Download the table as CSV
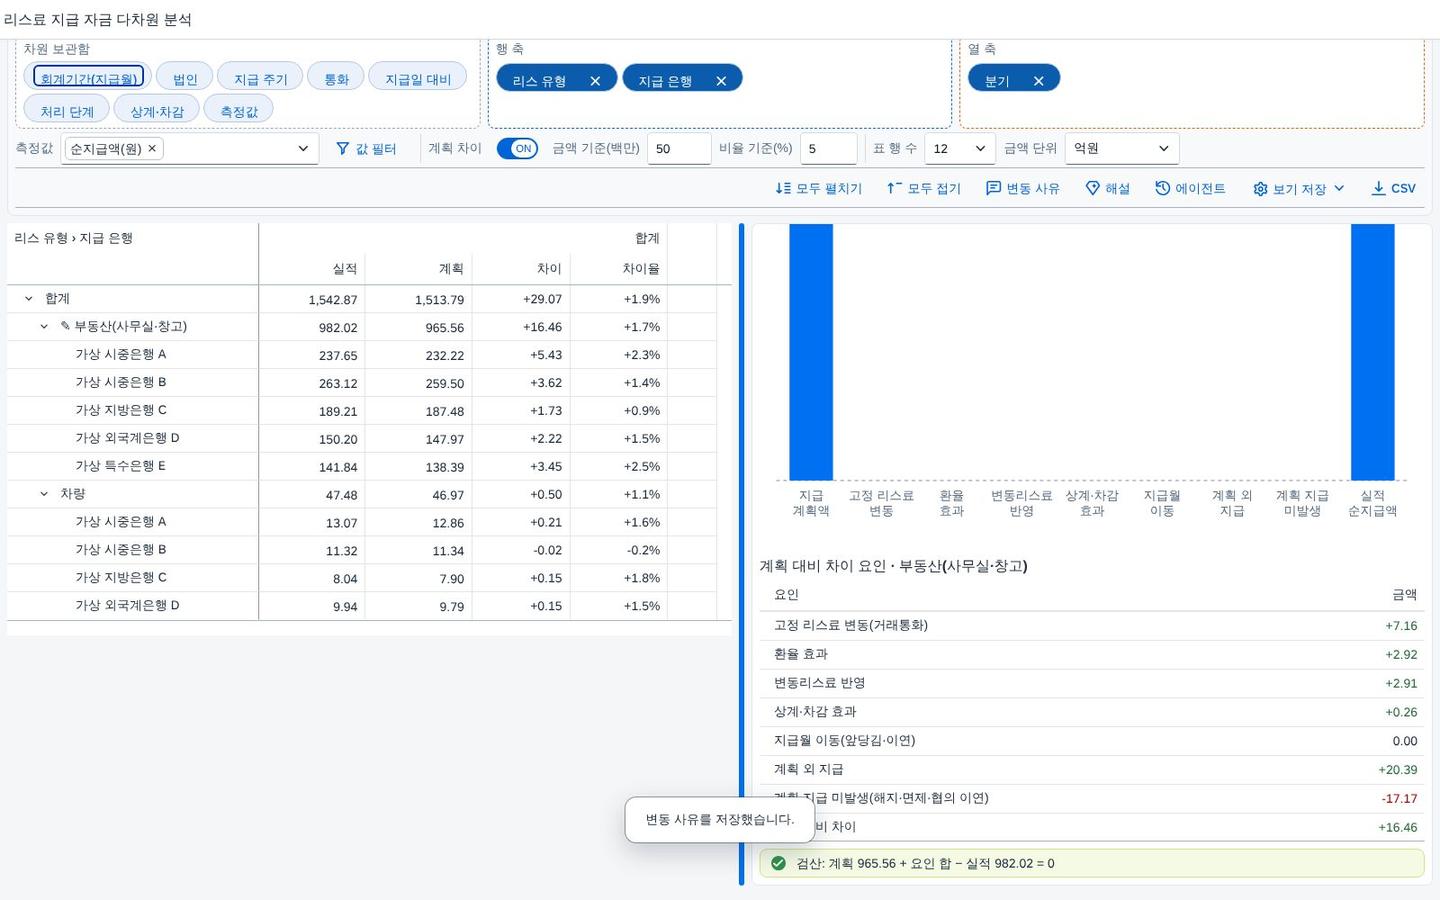Image resolution: width=1440 pixels, height=900 pixels. [1393, 189]
